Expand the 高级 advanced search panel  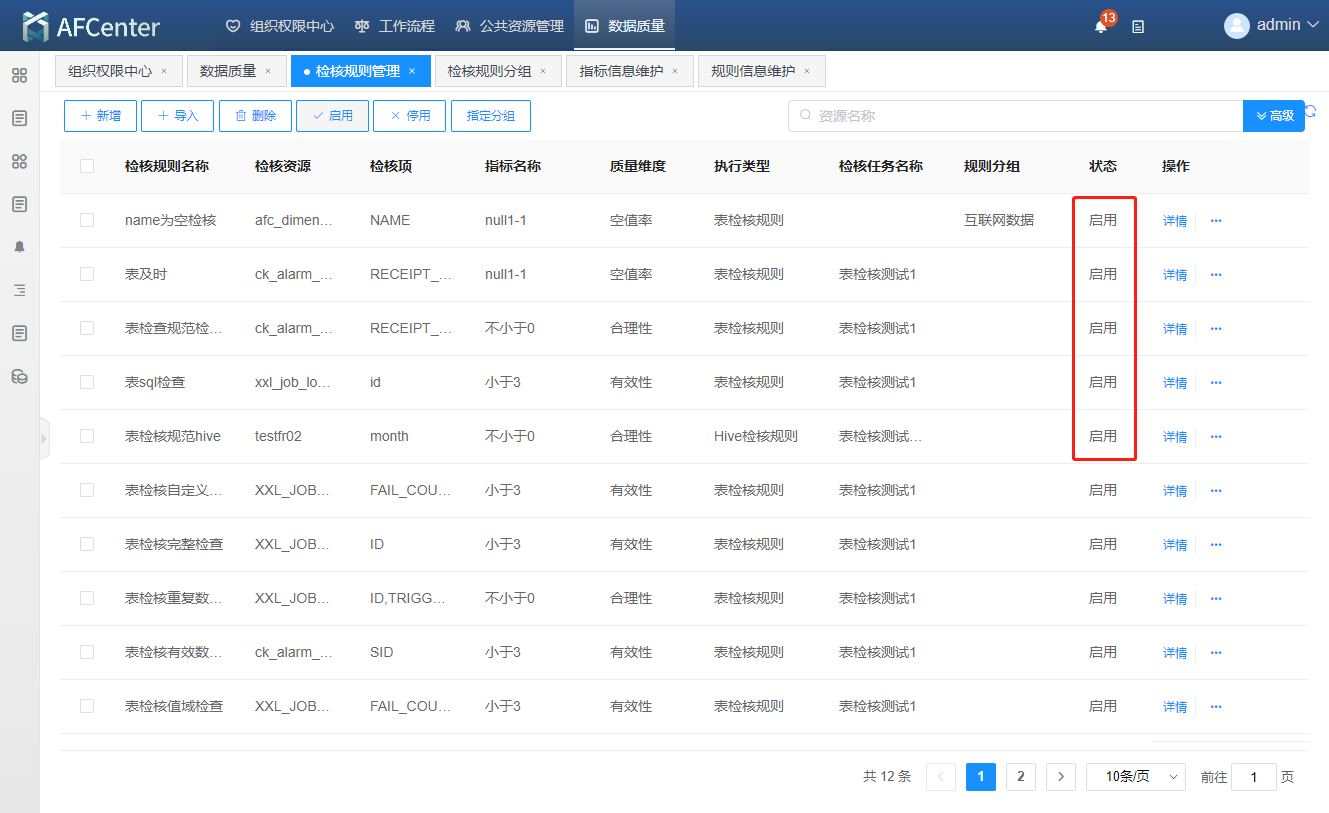[x=1274, y=116]
